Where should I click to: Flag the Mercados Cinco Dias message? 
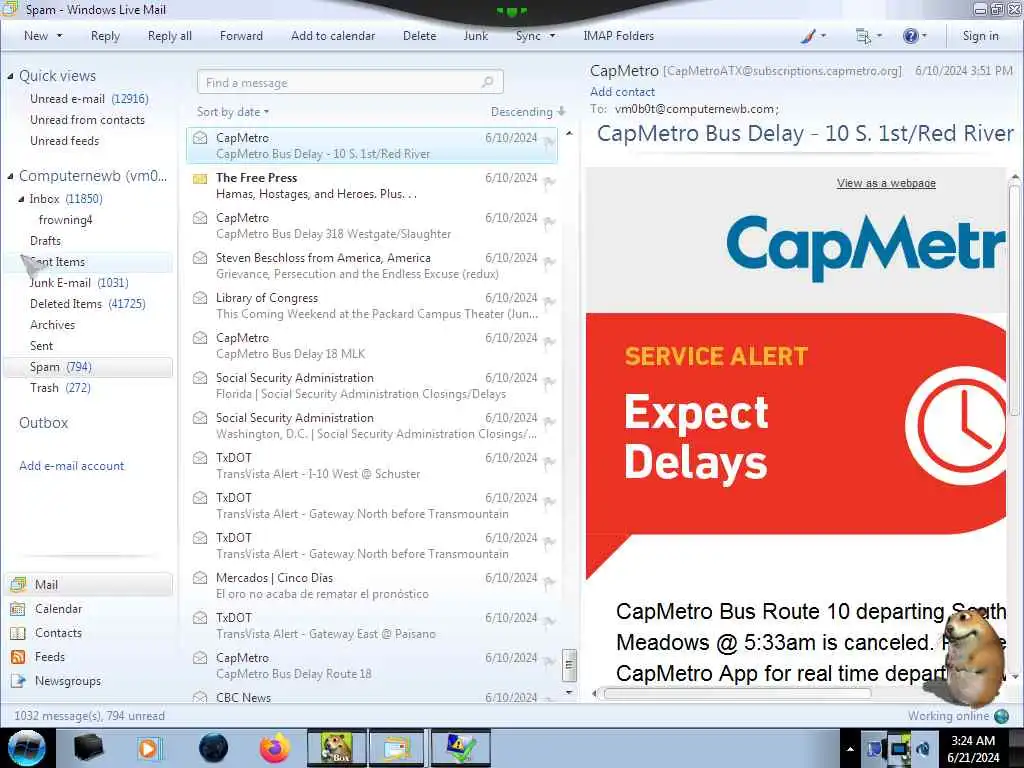click(549, 583)
